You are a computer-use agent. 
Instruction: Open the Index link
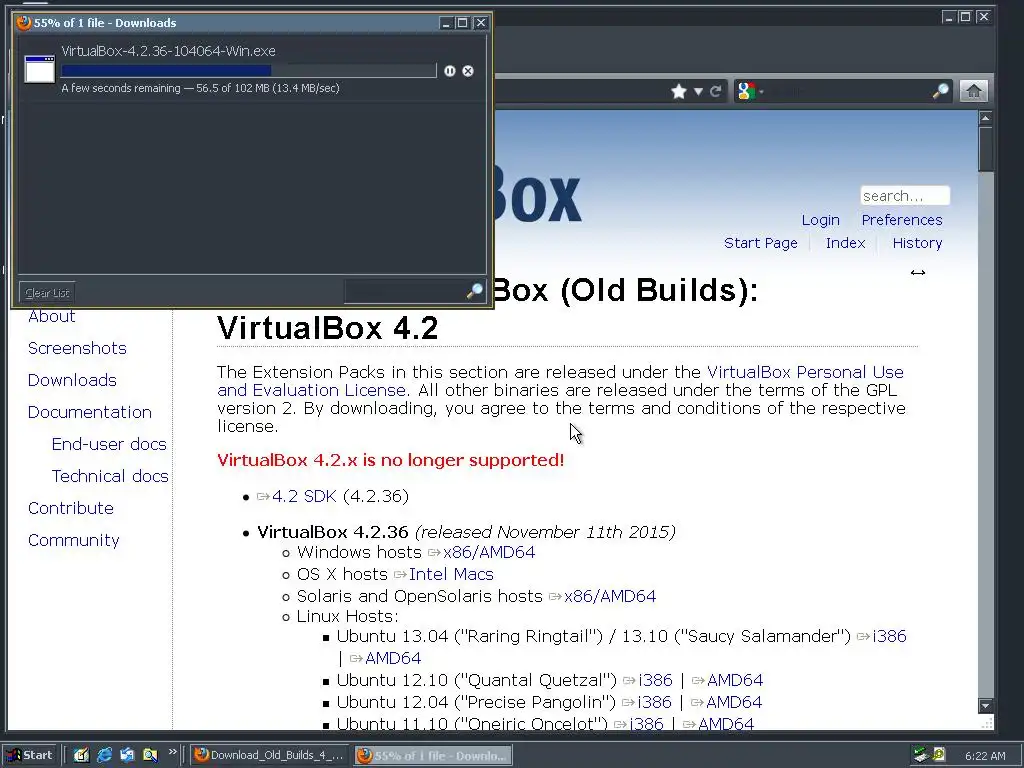click(845, 243)
